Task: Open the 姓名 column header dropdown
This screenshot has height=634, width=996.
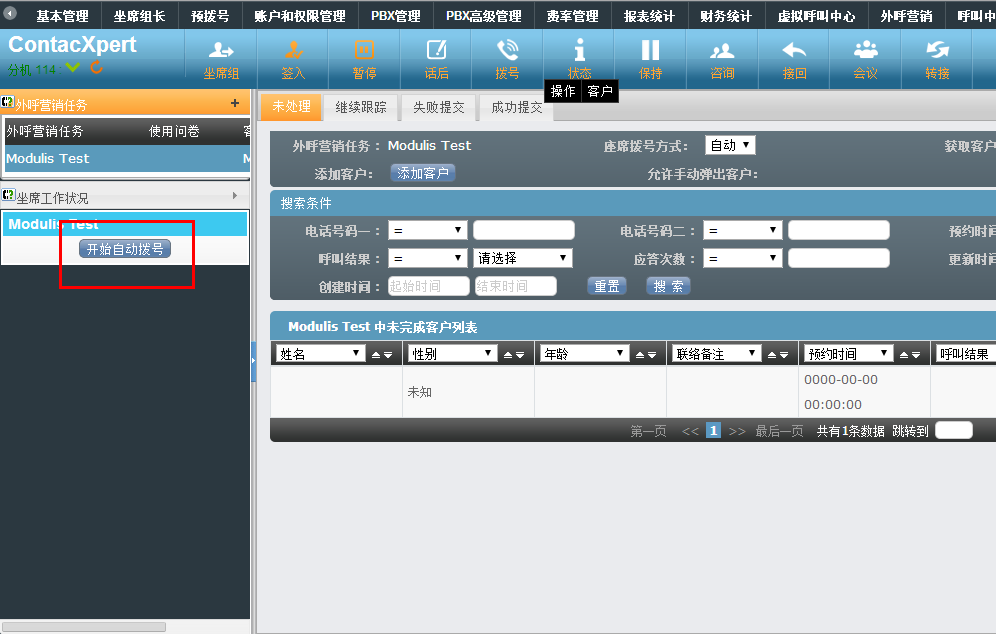Action: [x=321, y=354]
